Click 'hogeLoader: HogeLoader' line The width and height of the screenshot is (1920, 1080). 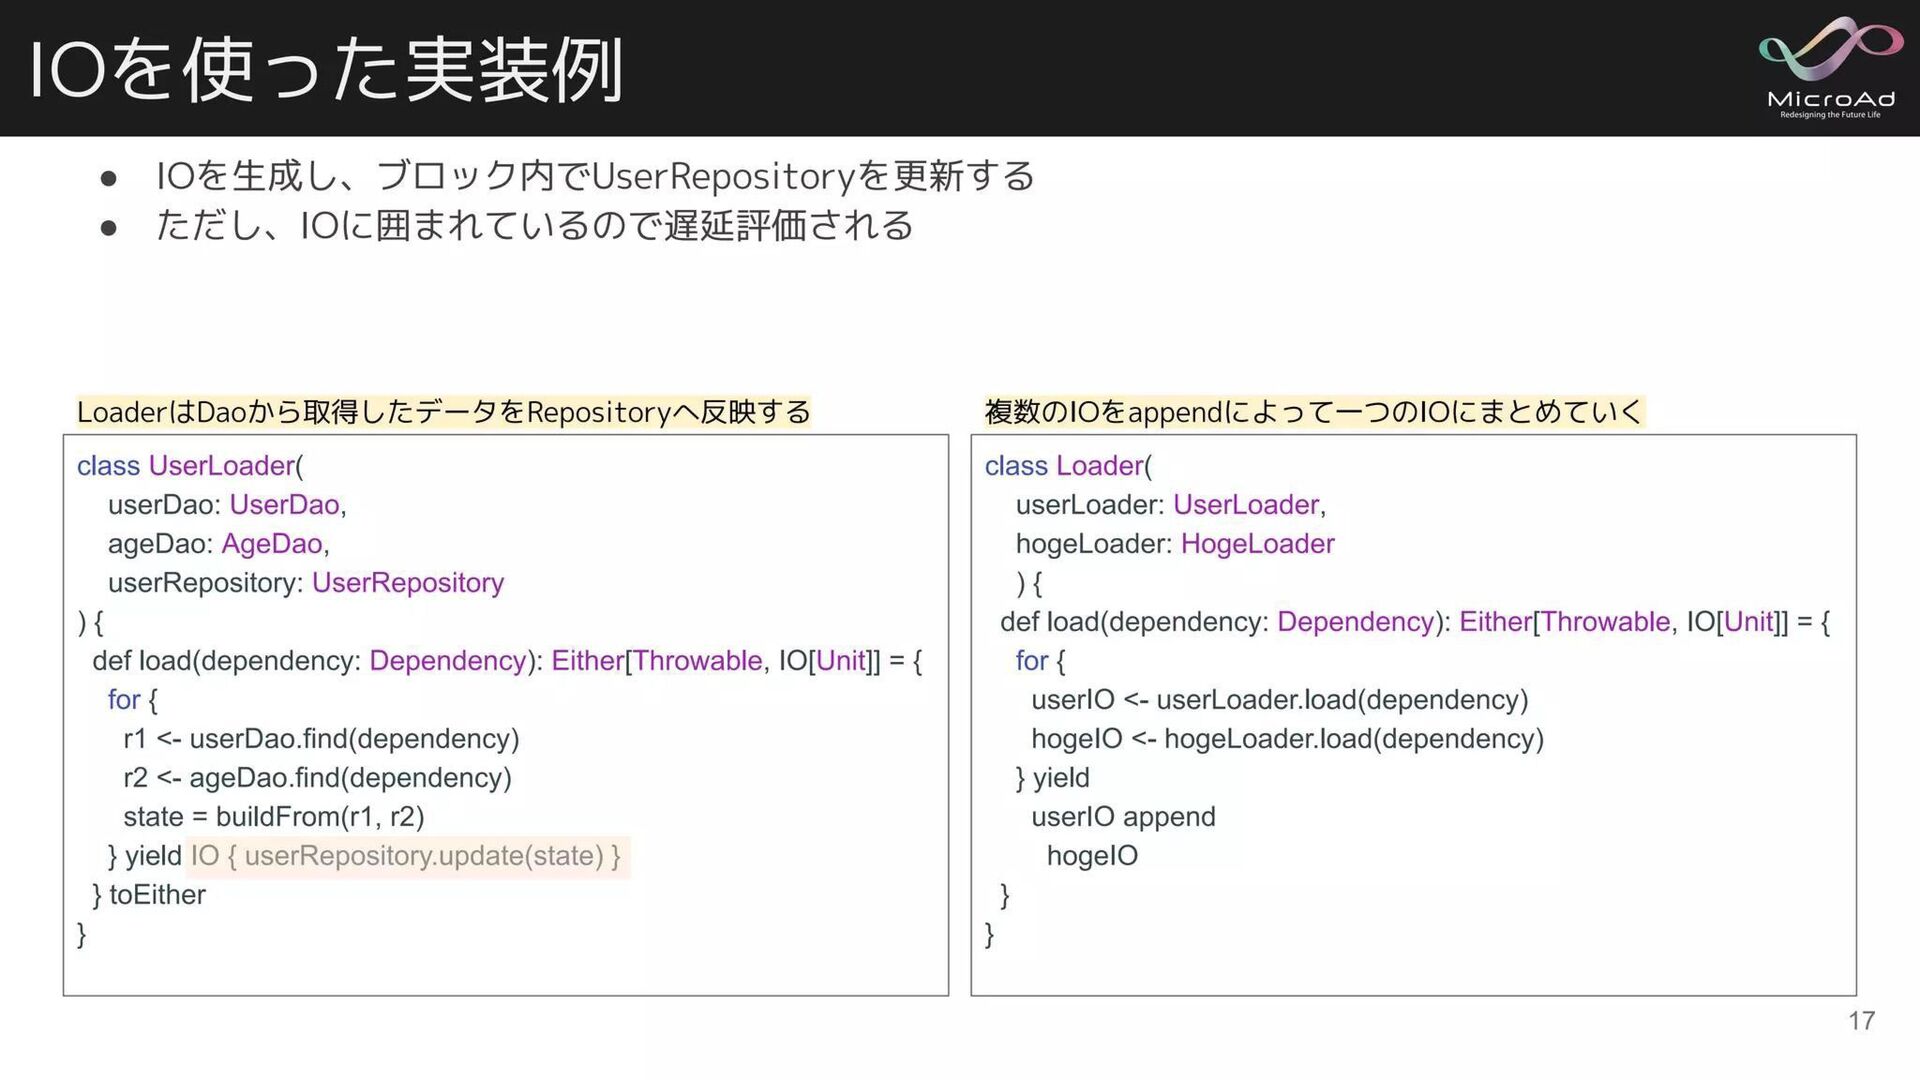click(1174, 544)
